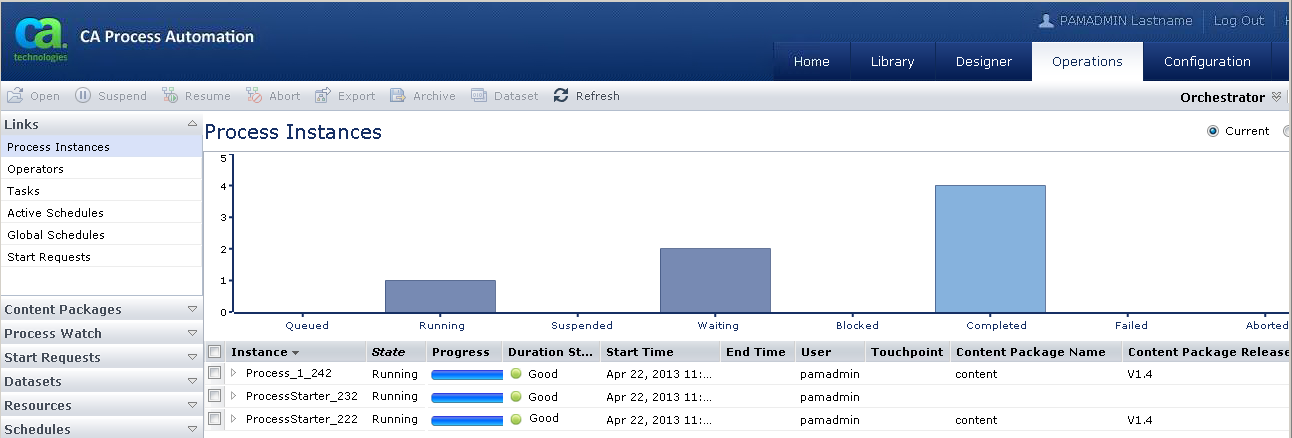Expand the Content Packages panel
1292x438 pixels.
(x=192, y=309)
